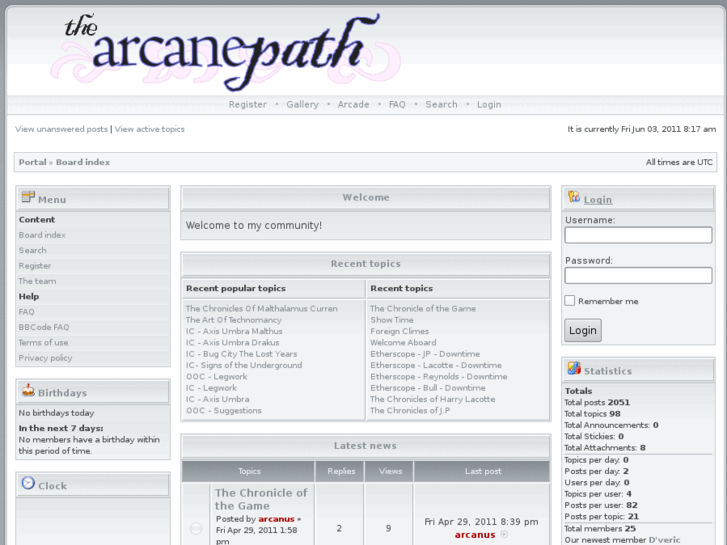Image resolution: width=727 pixels, height=545 pixels.
Task: Open Search in Menu panel
Action: pyautogui.click(x=32, y=250)
